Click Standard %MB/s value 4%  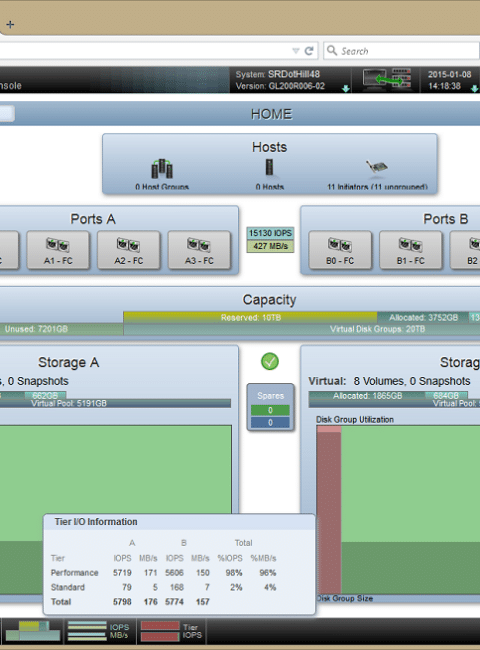270,587
